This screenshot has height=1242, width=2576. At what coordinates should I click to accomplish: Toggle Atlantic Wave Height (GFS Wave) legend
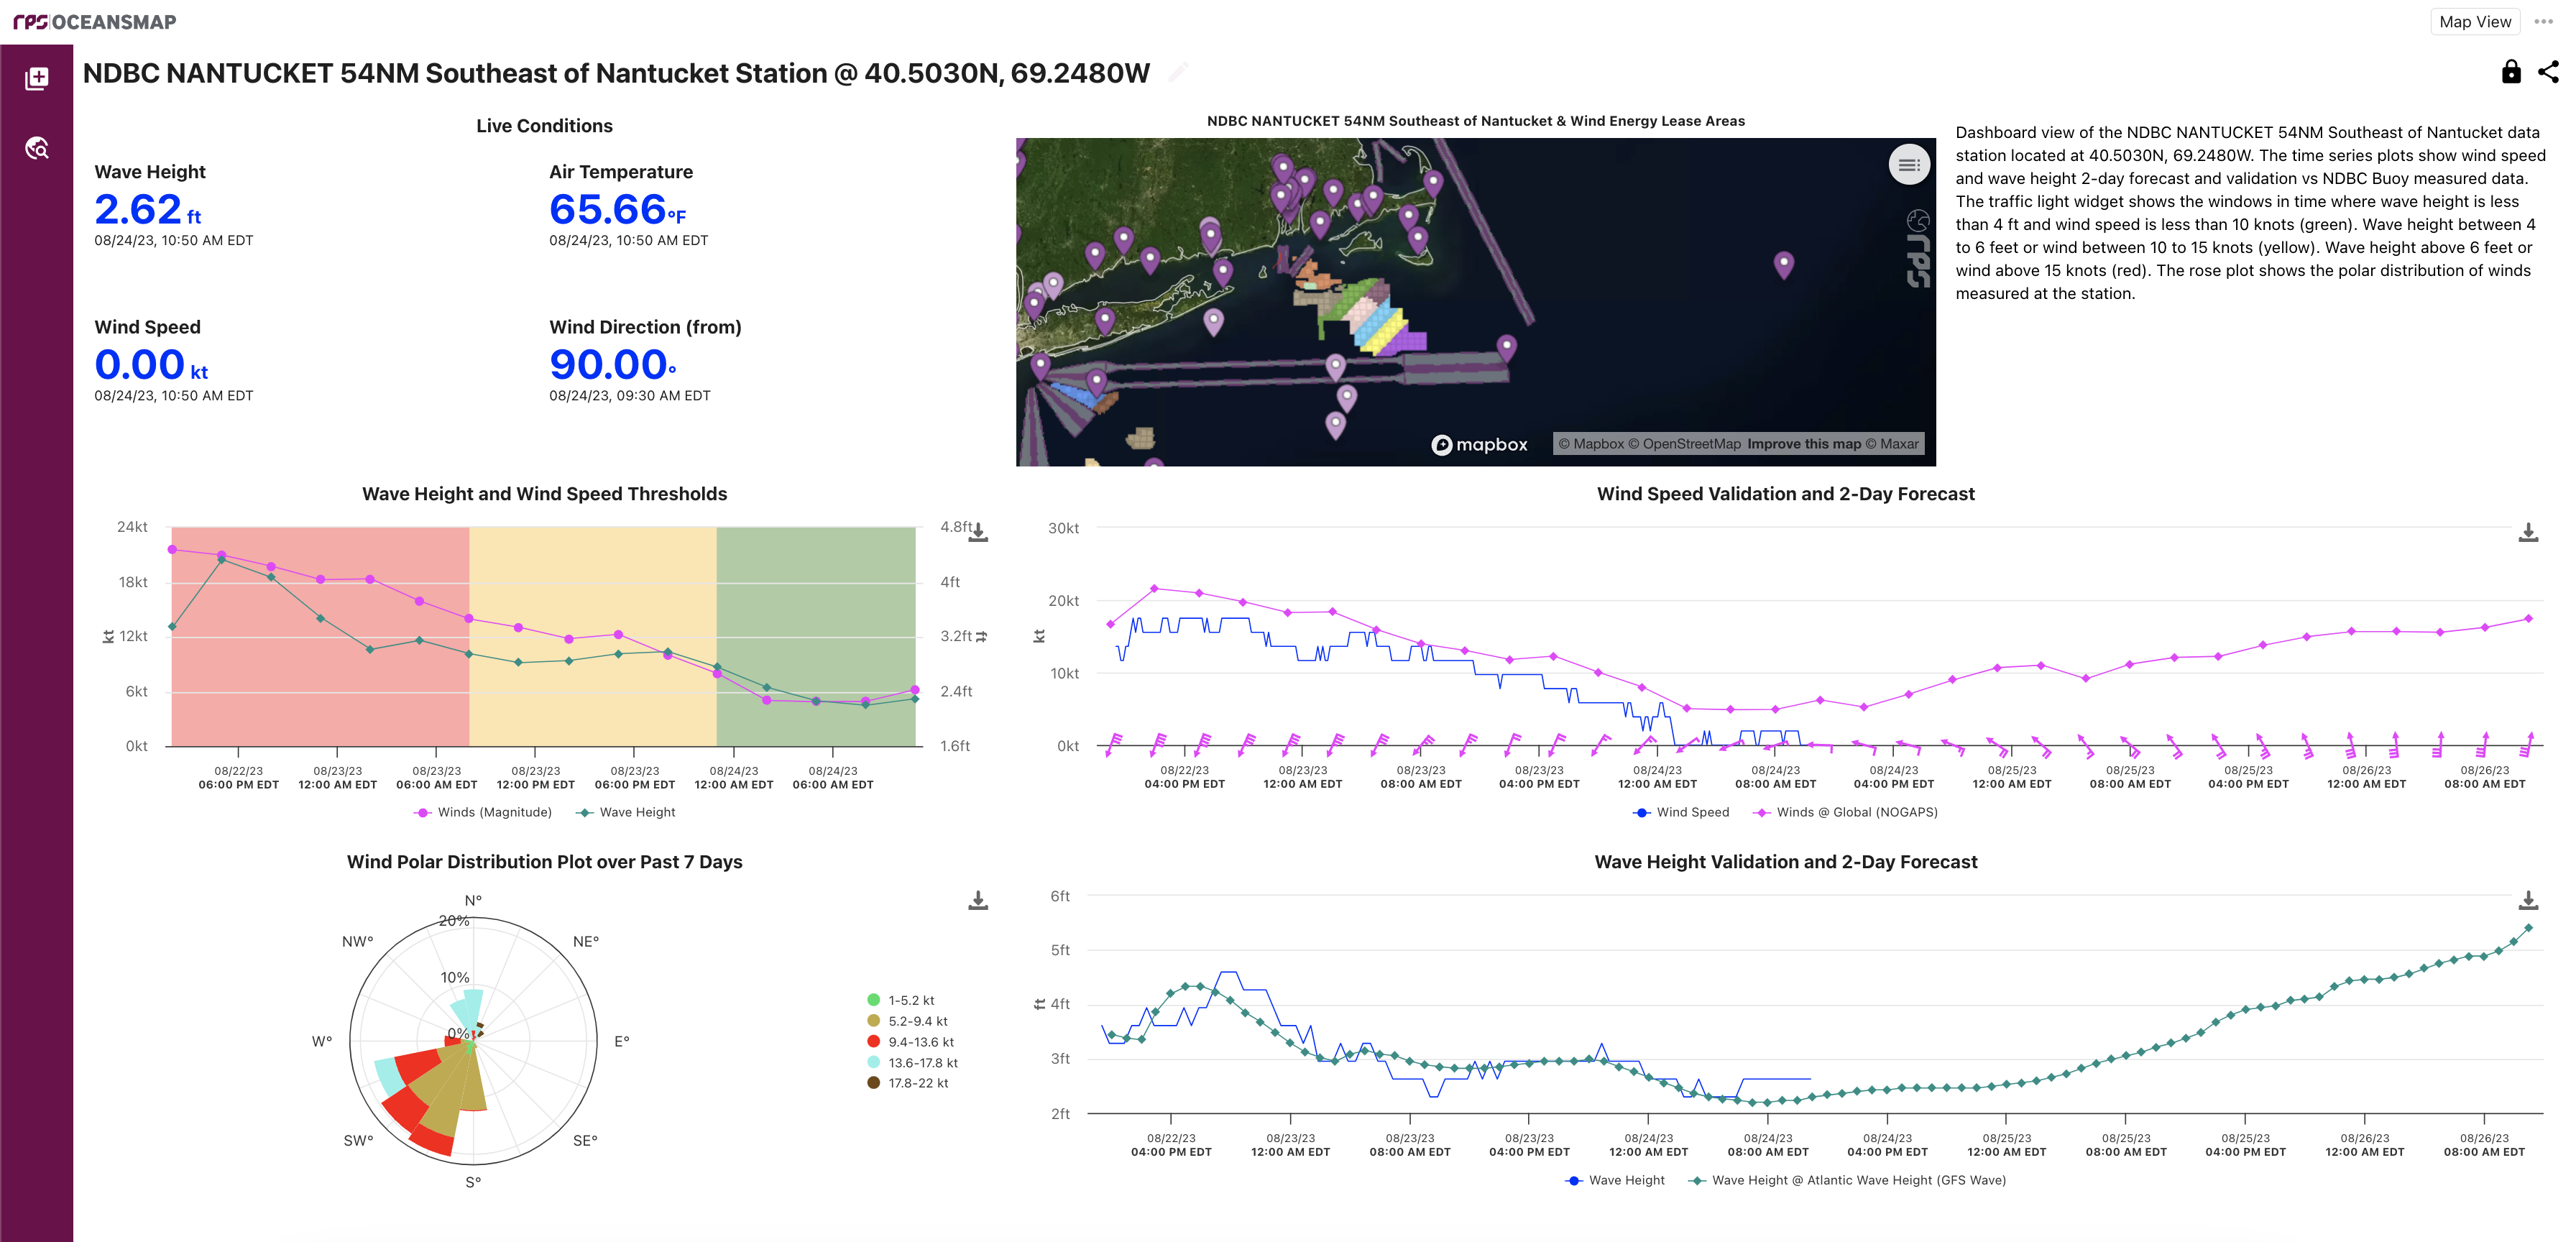[x=1847, y=1180]
